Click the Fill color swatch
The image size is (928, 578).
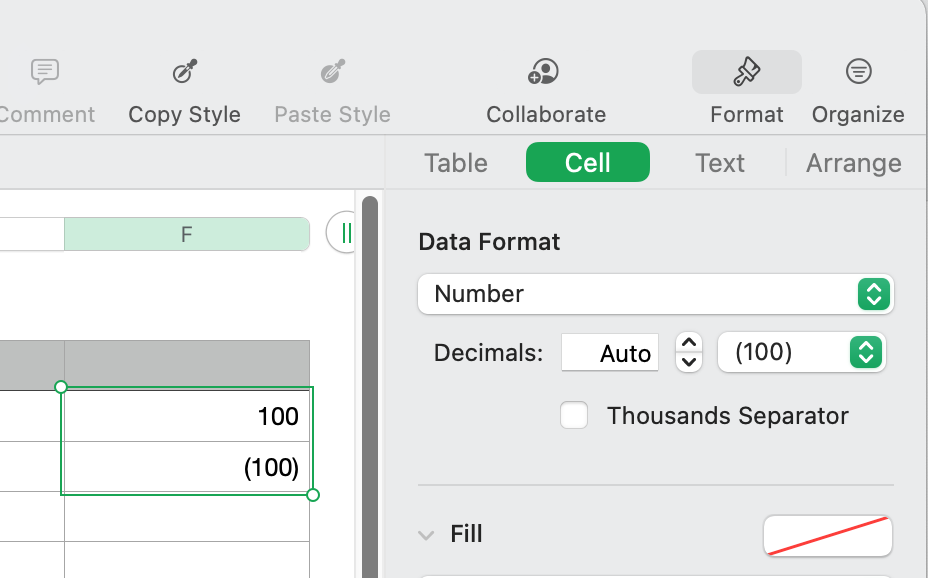point(827,536)
